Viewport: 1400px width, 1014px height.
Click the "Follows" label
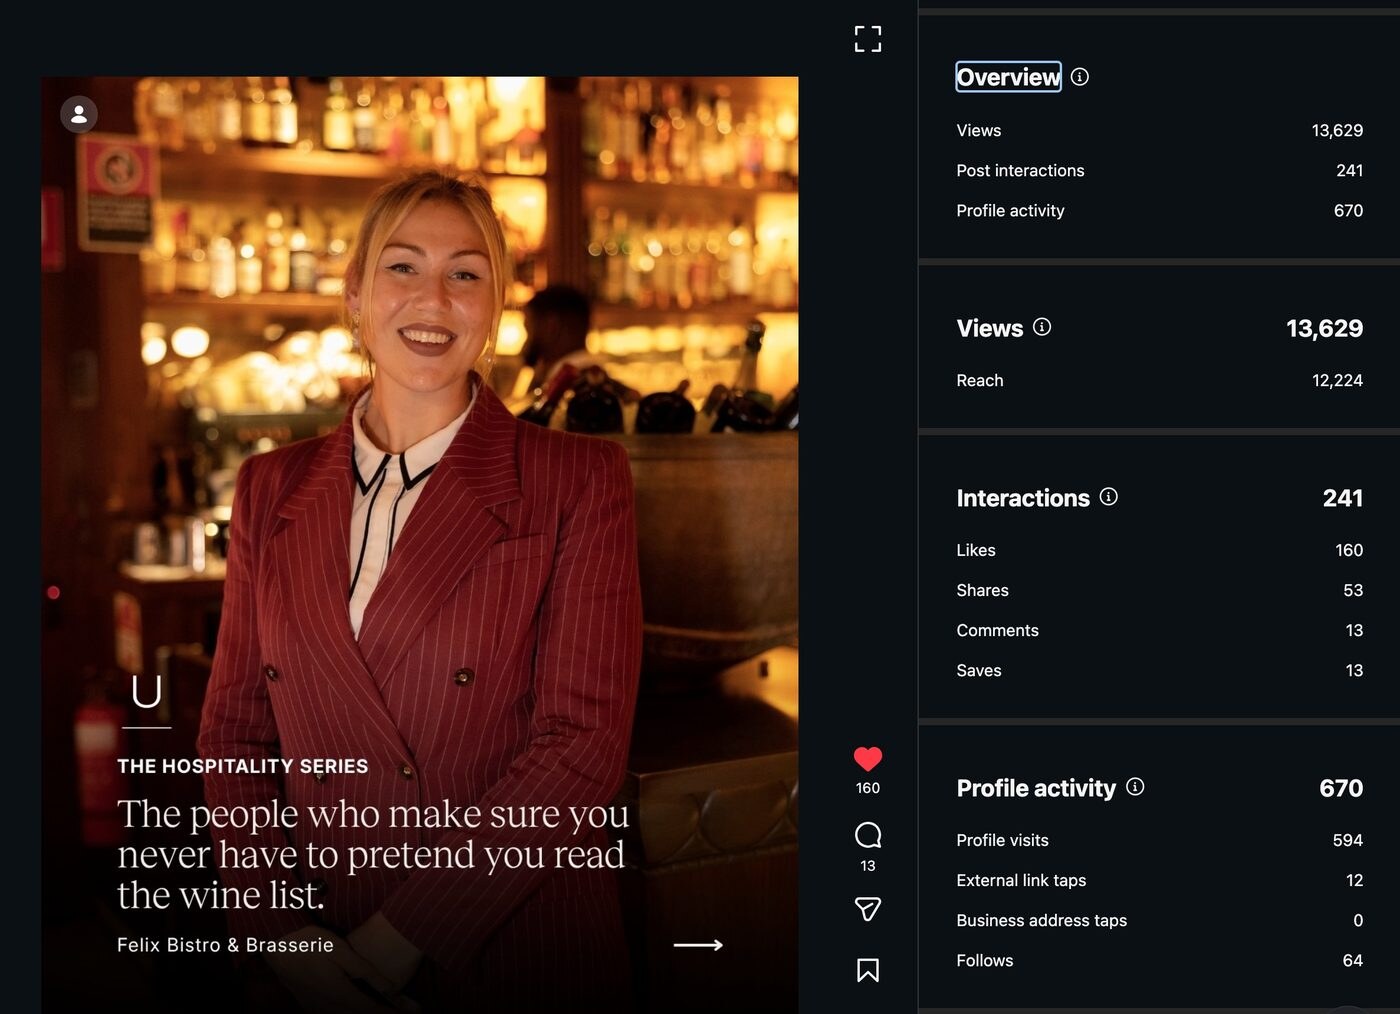point(985,960)
